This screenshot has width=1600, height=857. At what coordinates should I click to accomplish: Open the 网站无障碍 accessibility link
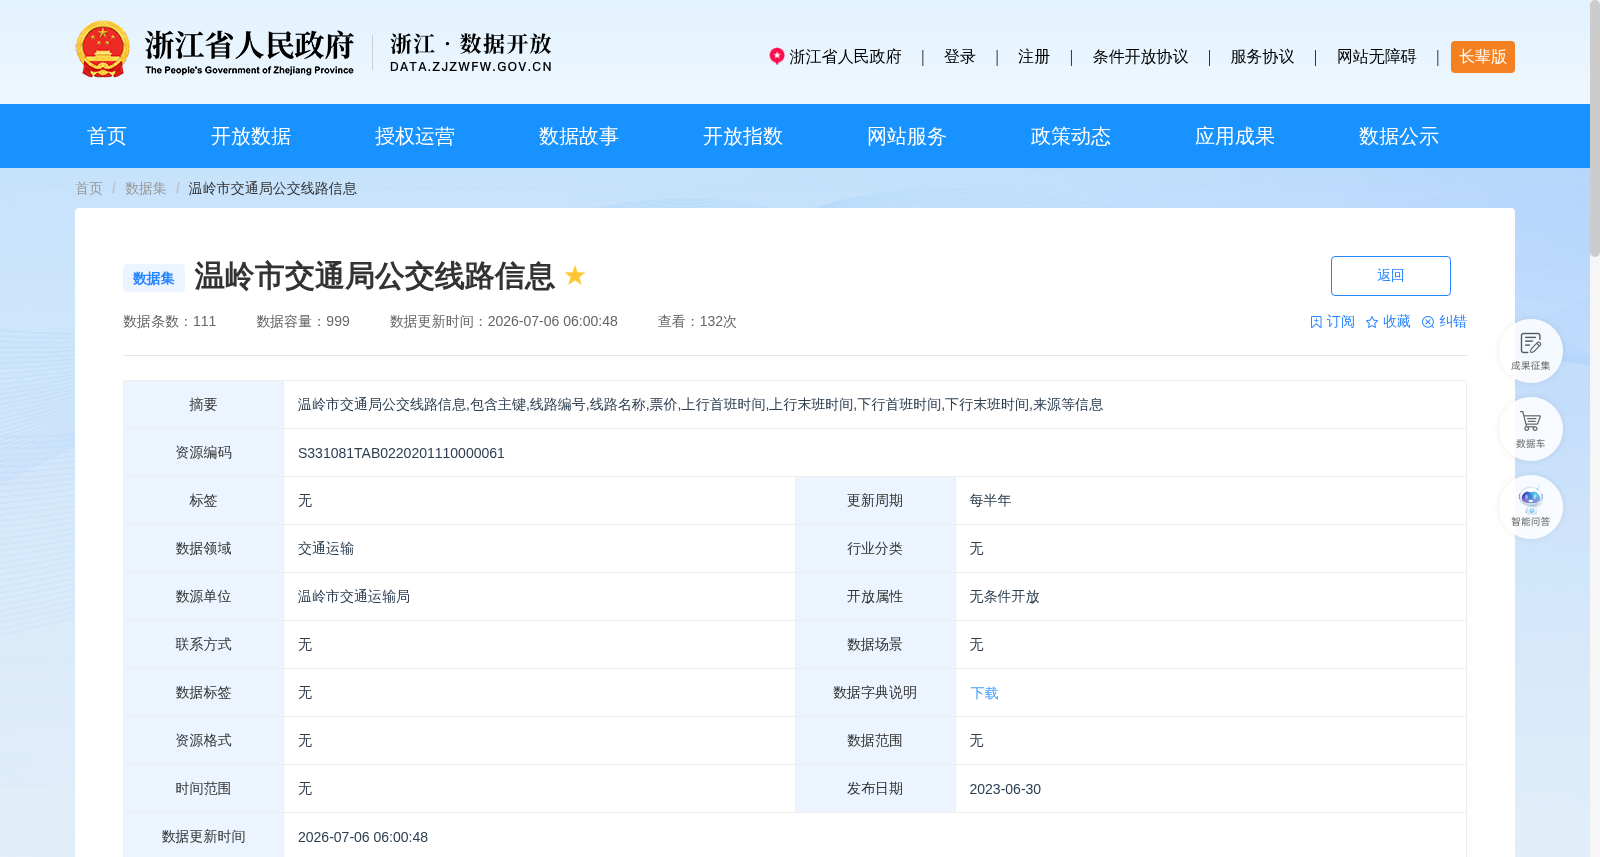click(1377, 57)
